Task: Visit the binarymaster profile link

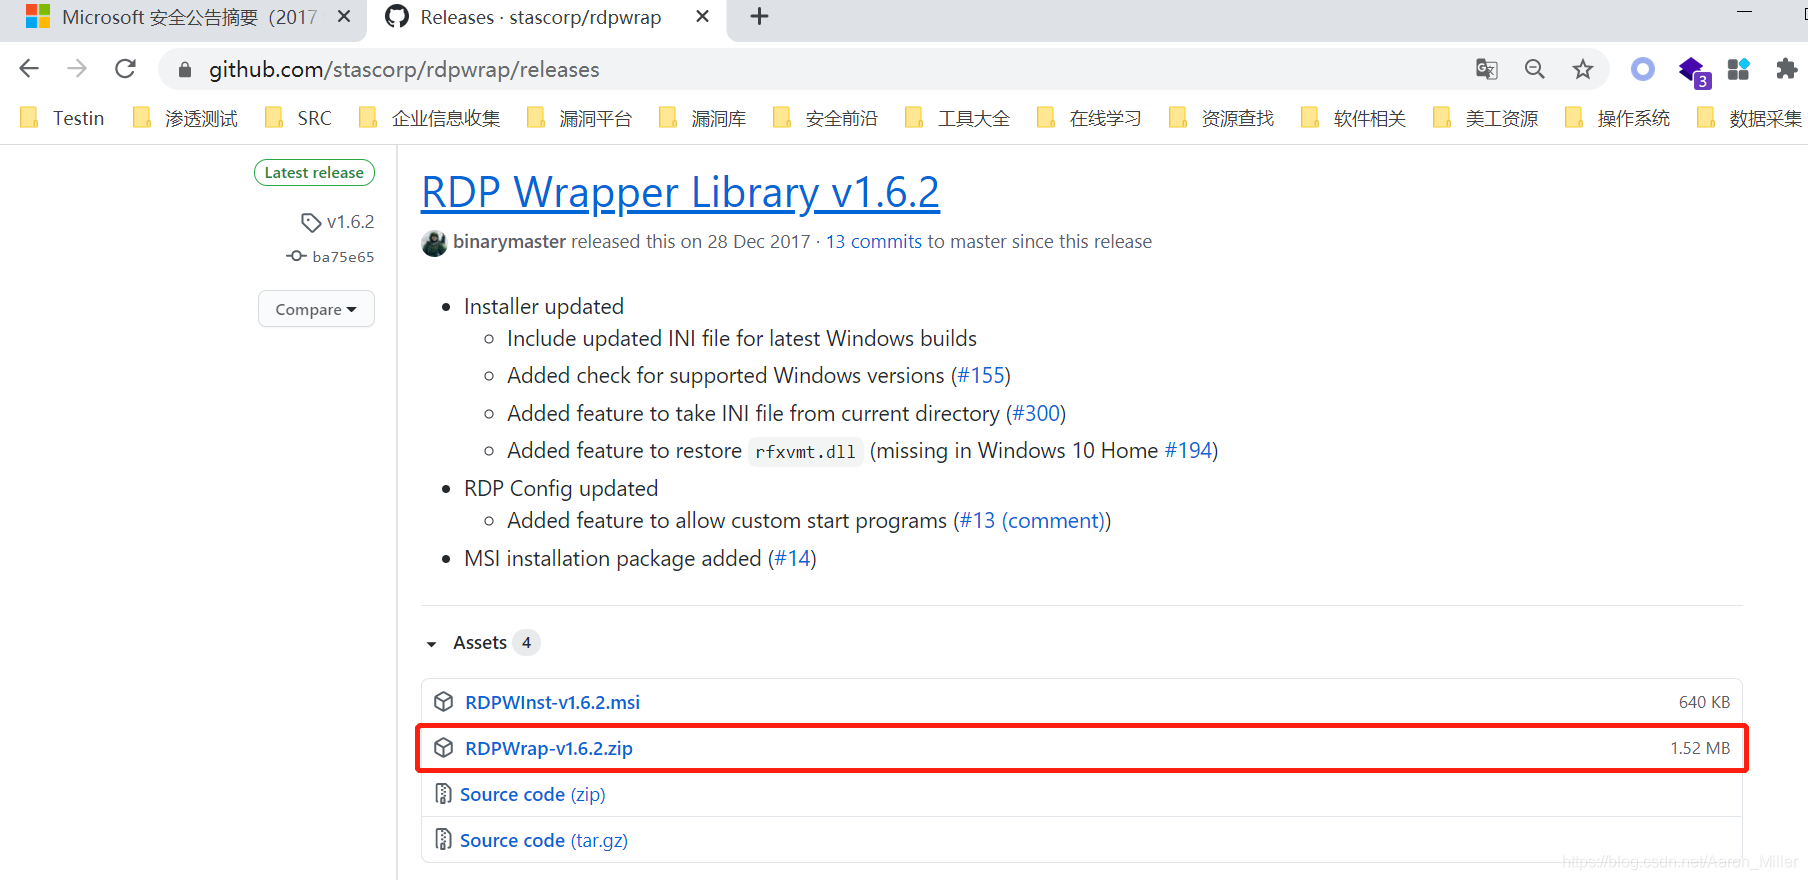Action: coord(509,242)
